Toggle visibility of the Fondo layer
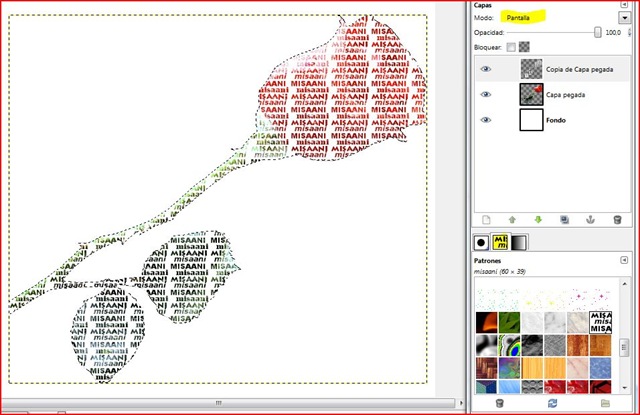This screenshot has height=415, width=640. pos(485,120)
